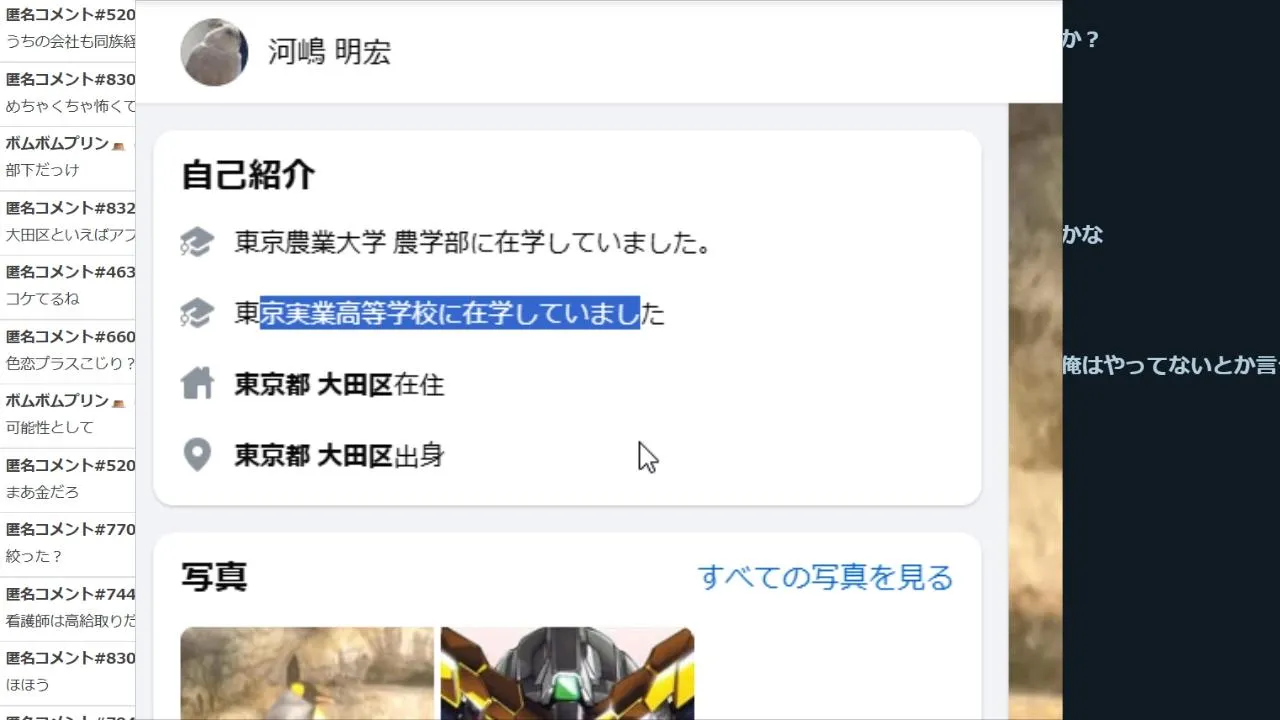Click the round profile avatar photo
The height and width of the screenshot is (720, 1280).
(x=214, y=52)
